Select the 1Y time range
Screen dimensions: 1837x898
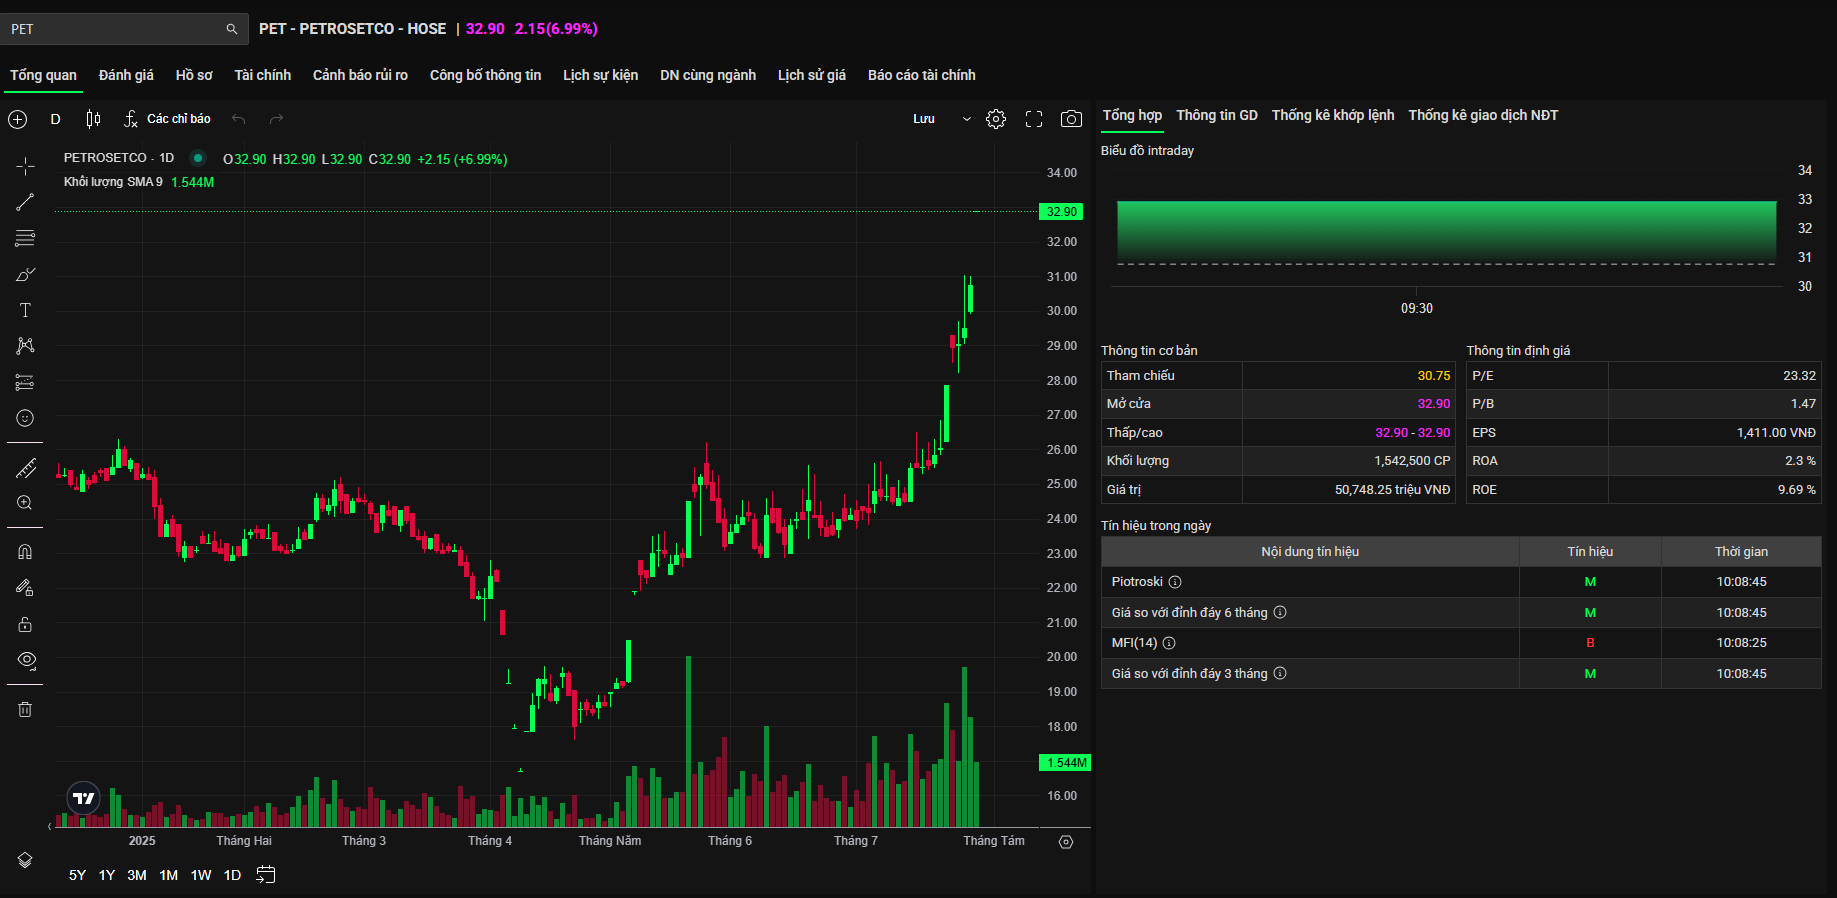[x=107, y=875]
